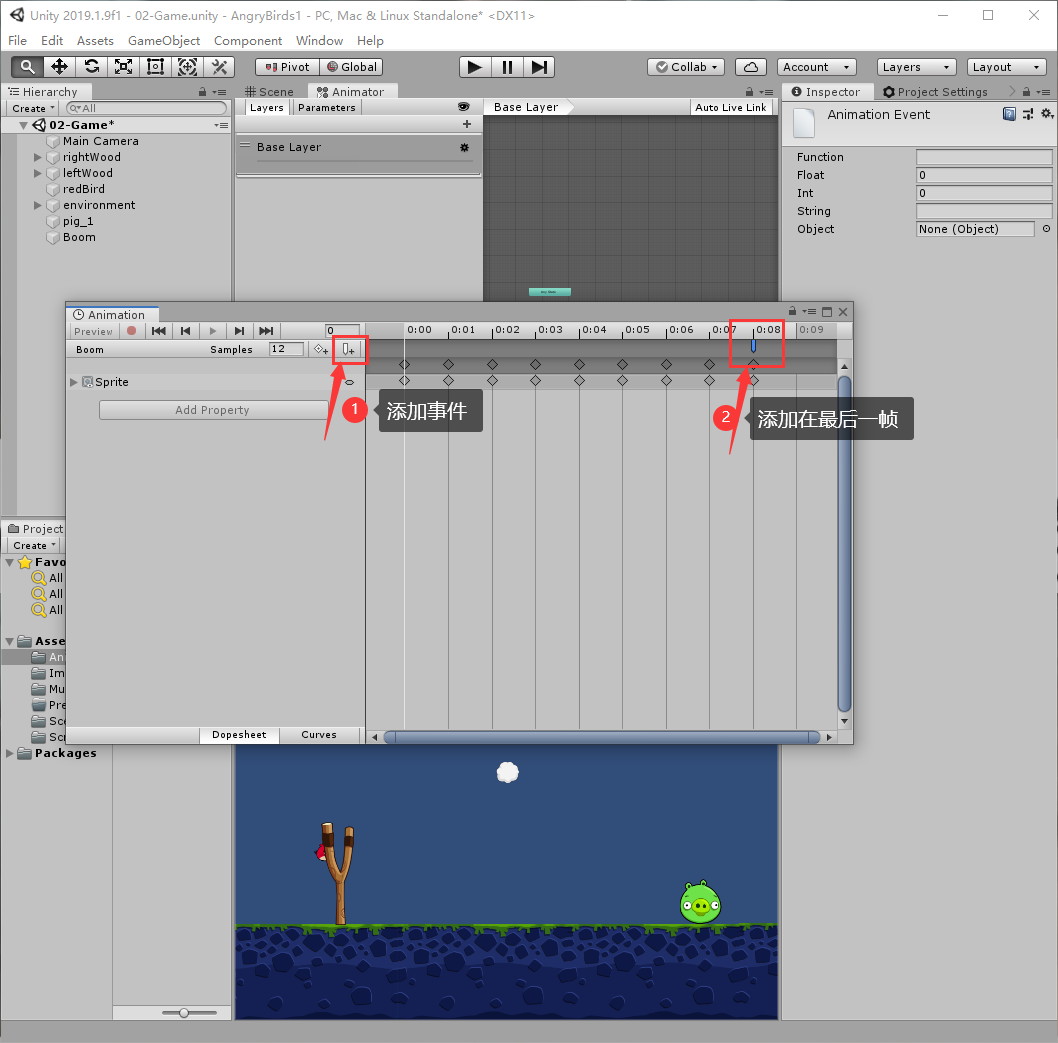Switch to Curves view
Image resolution: width=1058 pixels, height=1043 pixels.
(318, 735)
